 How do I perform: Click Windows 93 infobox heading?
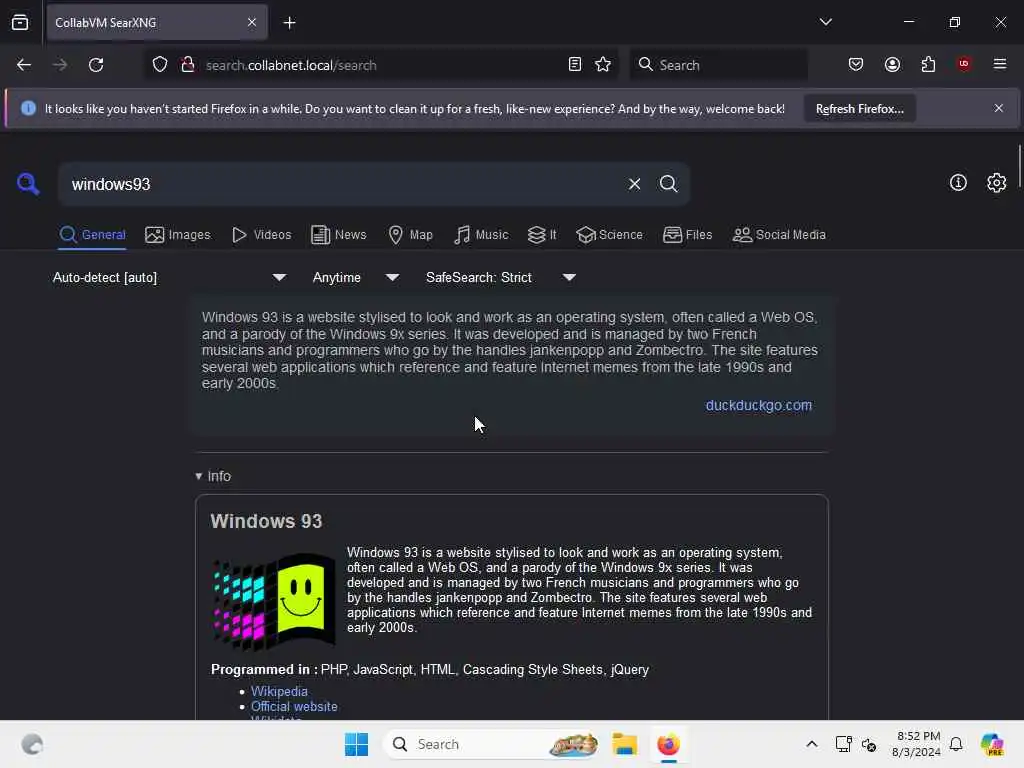coord(266,521)
